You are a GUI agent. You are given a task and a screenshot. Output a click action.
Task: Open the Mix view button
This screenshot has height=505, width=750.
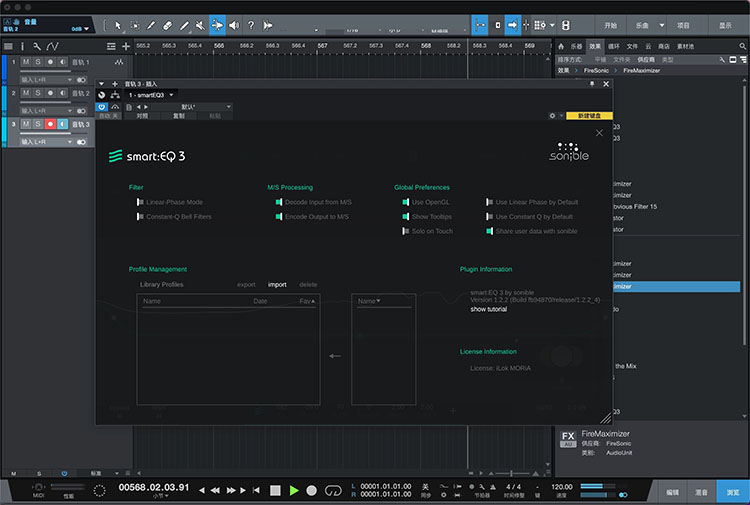point(701,492)
